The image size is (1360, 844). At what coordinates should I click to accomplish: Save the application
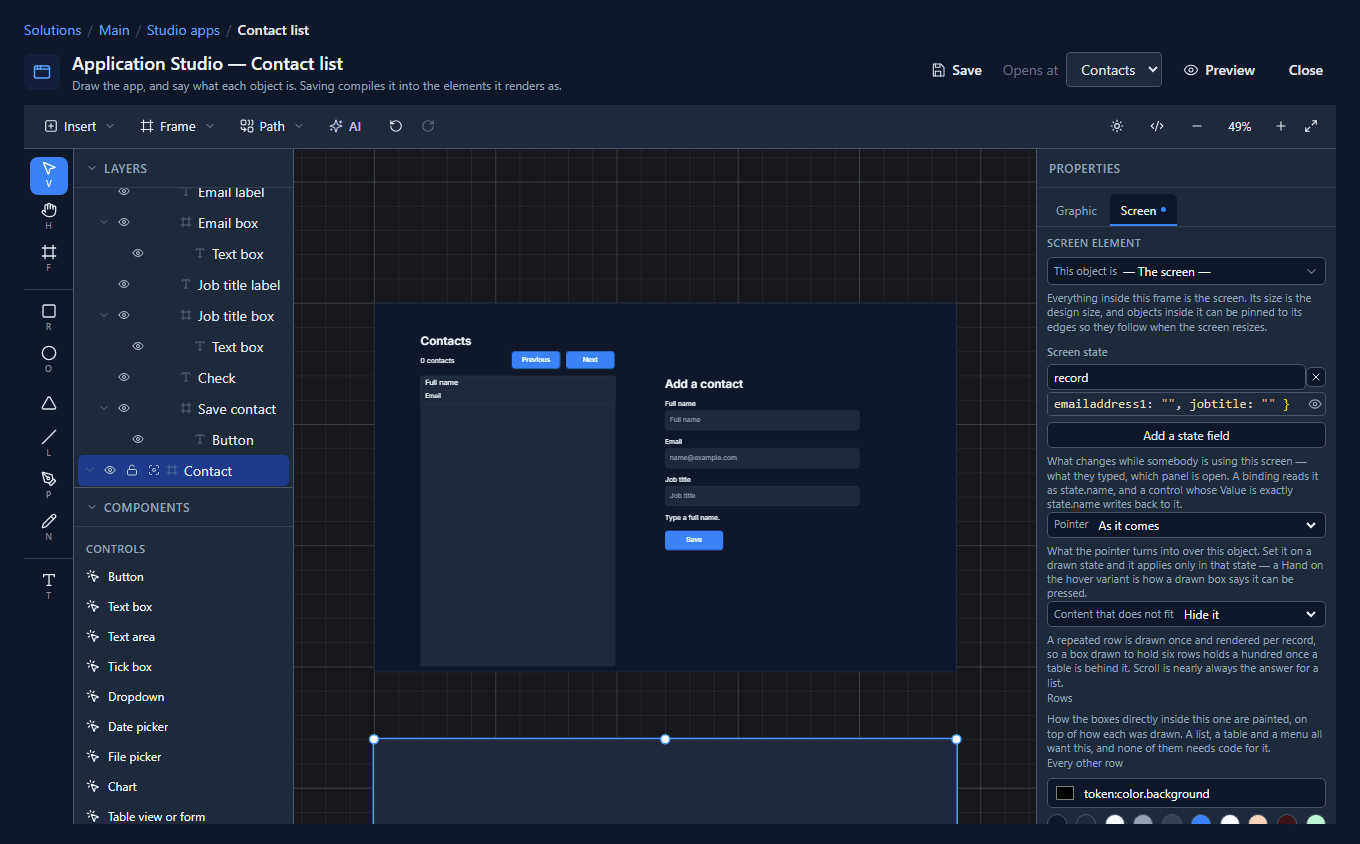[x=957, y=70]
